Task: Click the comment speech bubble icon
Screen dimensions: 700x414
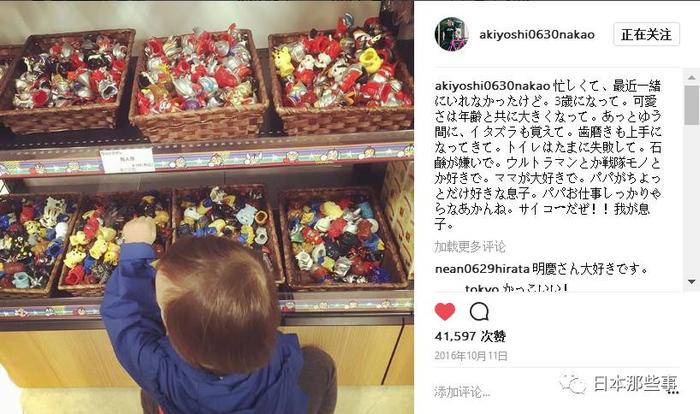Action: click(x=479, y=312)
